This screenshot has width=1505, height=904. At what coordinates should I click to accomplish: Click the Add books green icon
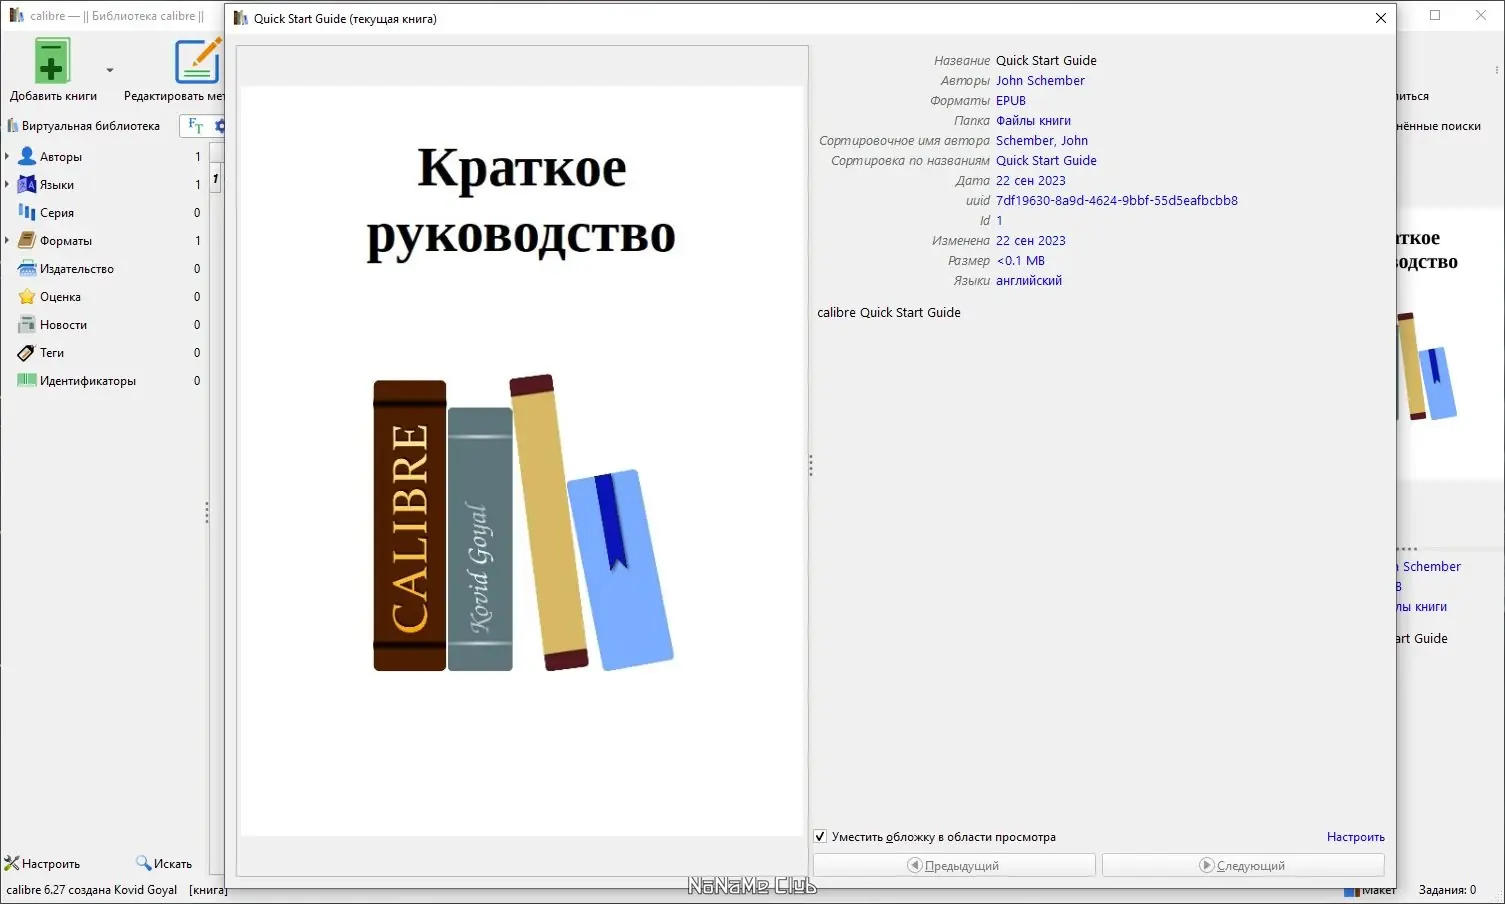51,62
